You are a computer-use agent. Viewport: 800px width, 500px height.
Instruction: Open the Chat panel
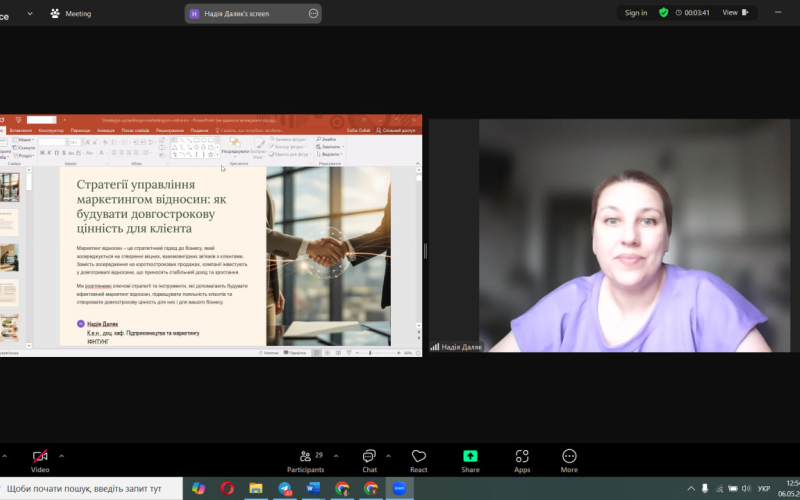[x=369, y=461]
